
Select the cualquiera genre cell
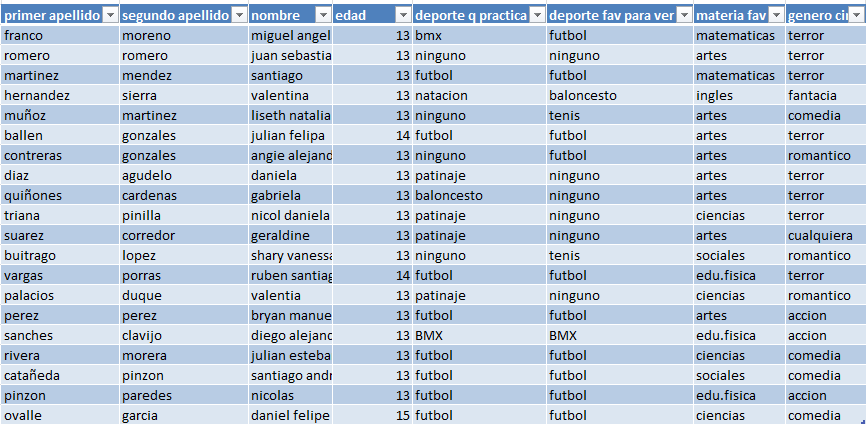824,235
